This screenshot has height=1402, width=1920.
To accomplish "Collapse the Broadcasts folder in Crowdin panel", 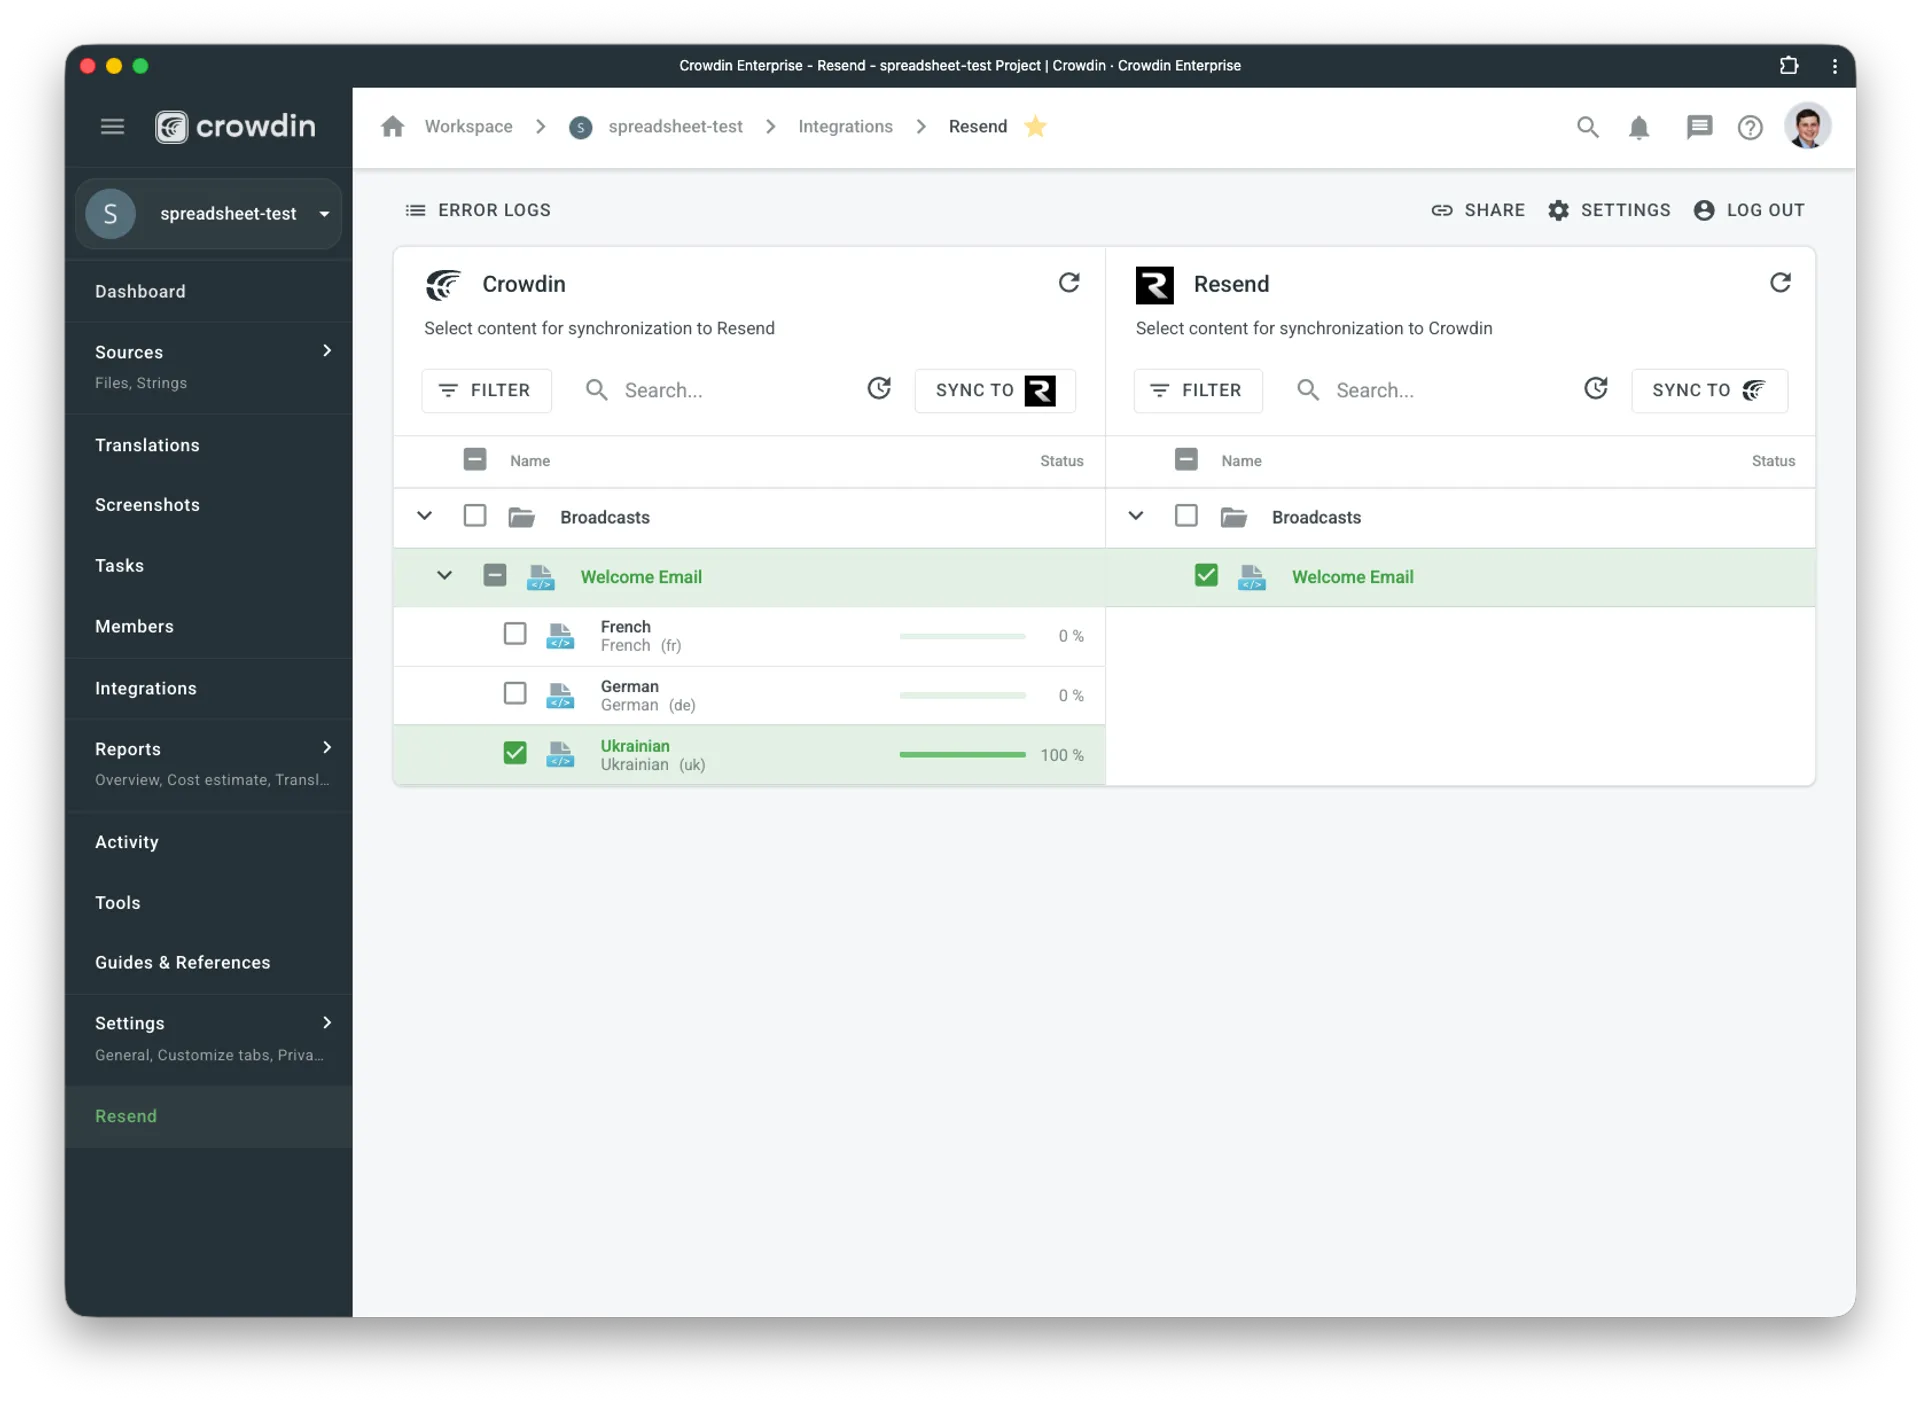I will 424,516.
